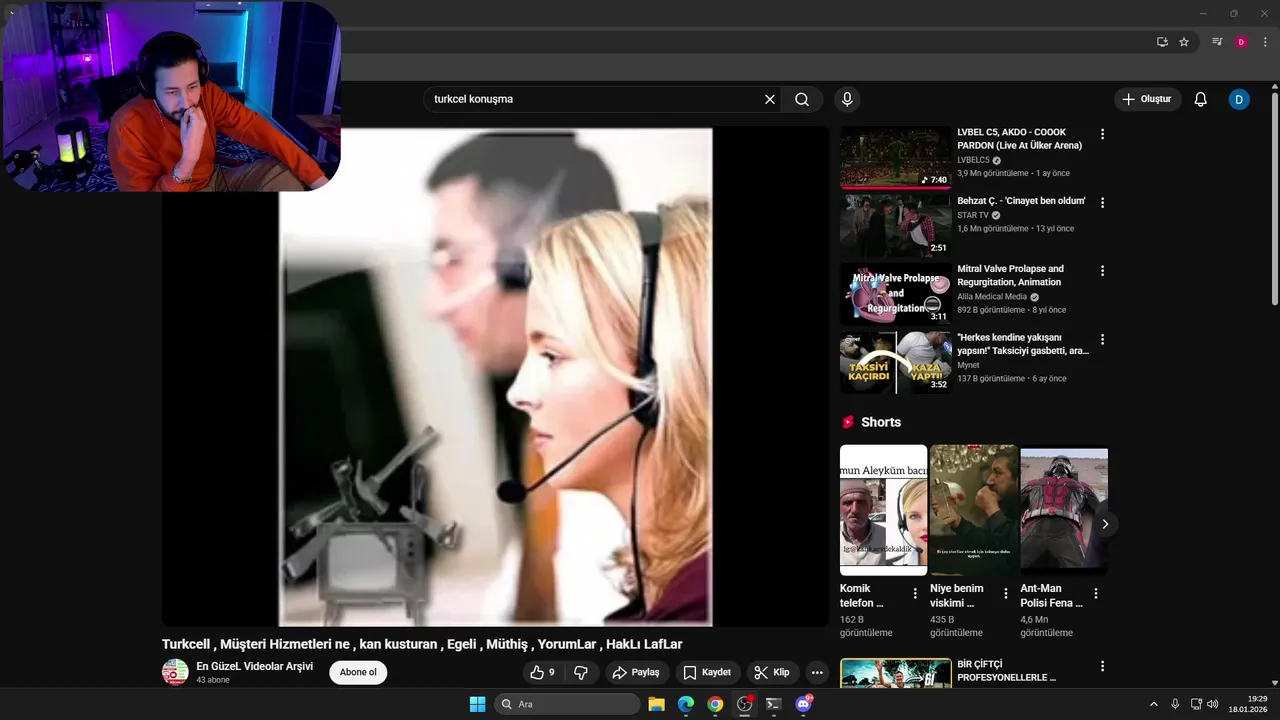
Task: Open more actions ellipsis under video
Action: coord(817,672)
